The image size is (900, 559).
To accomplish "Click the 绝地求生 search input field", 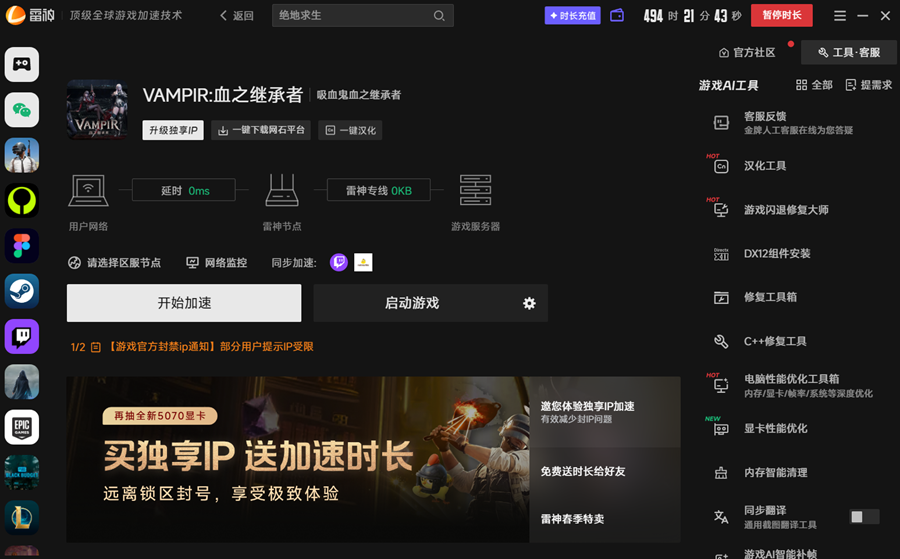I will (350, 16).
